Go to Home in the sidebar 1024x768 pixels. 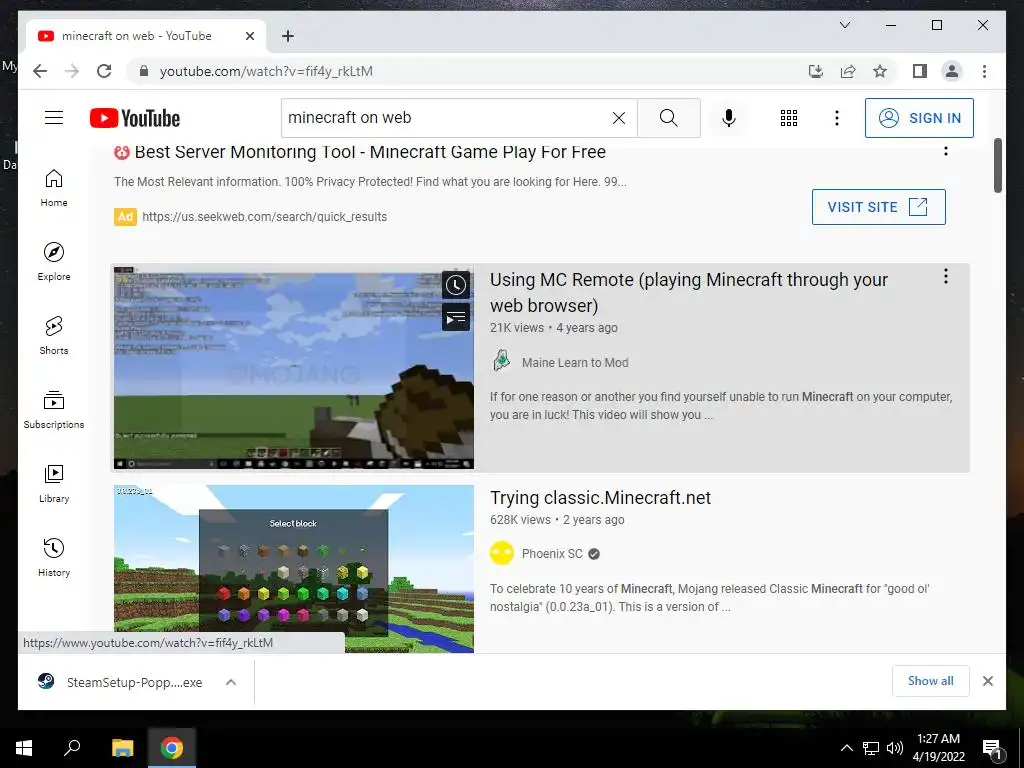tap(54, 188)
